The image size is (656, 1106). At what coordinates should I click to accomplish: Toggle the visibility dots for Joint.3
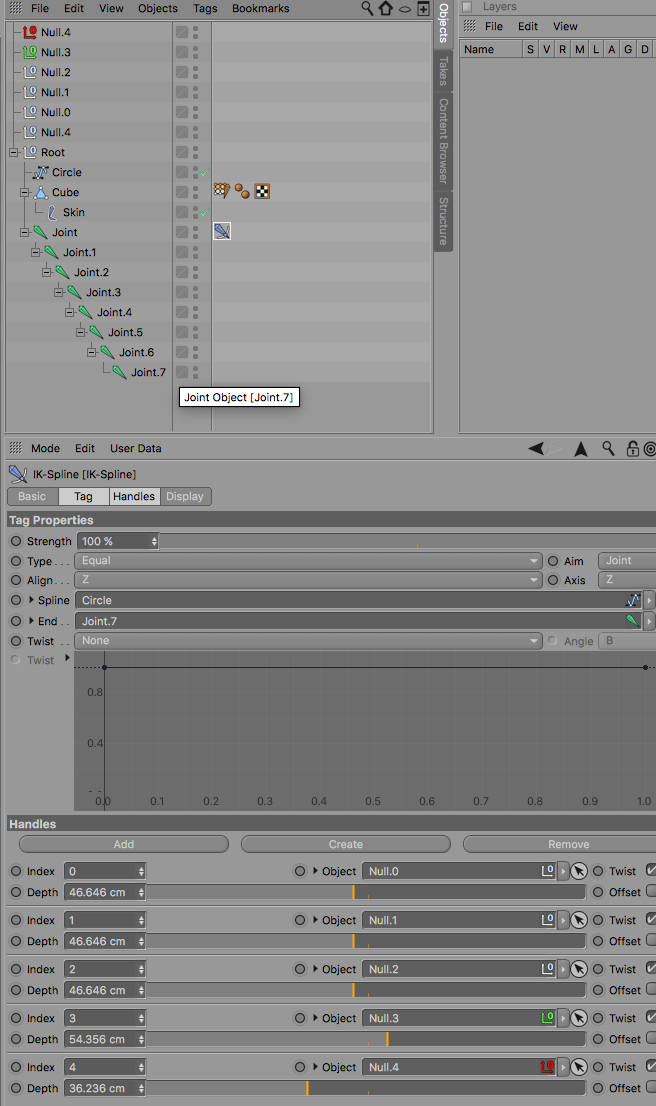coord(195,292)
